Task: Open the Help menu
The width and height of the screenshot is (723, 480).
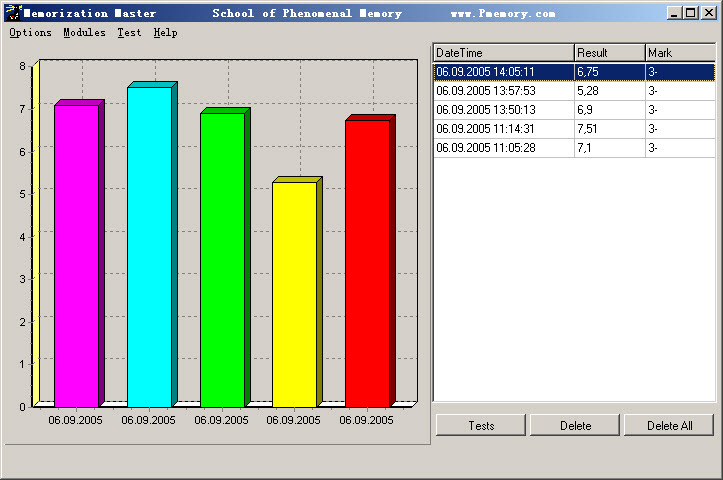Action: pos(166,33)
